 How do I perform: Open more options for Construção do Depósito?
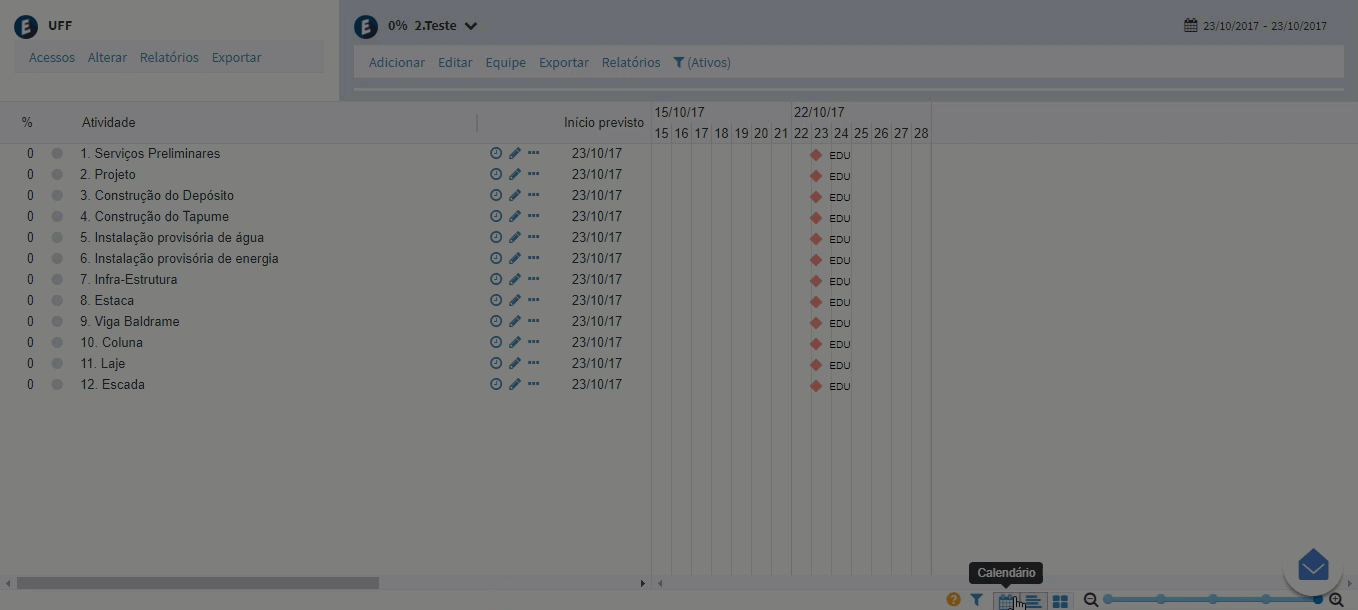(534, 195)
